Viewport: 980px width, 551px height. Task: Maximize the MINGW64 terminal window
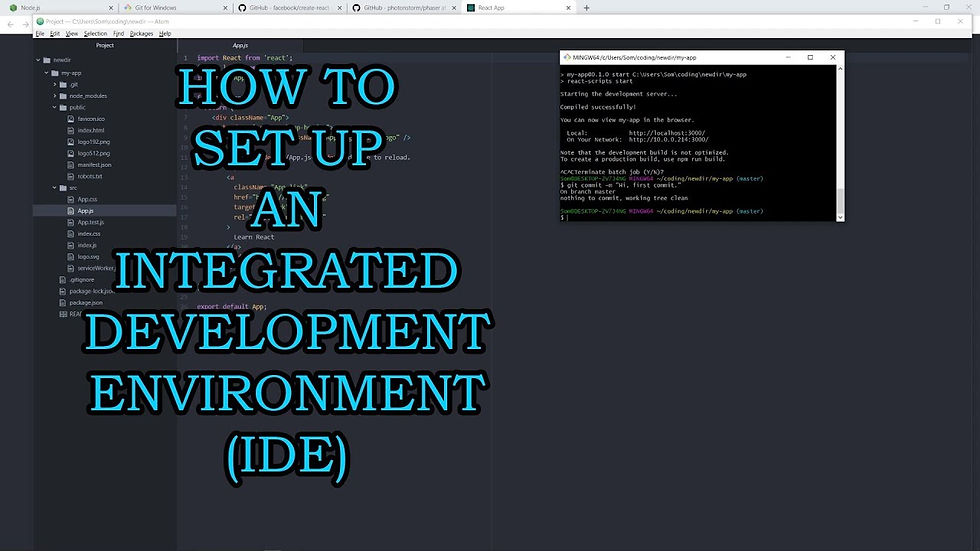(x=811, y=57)
